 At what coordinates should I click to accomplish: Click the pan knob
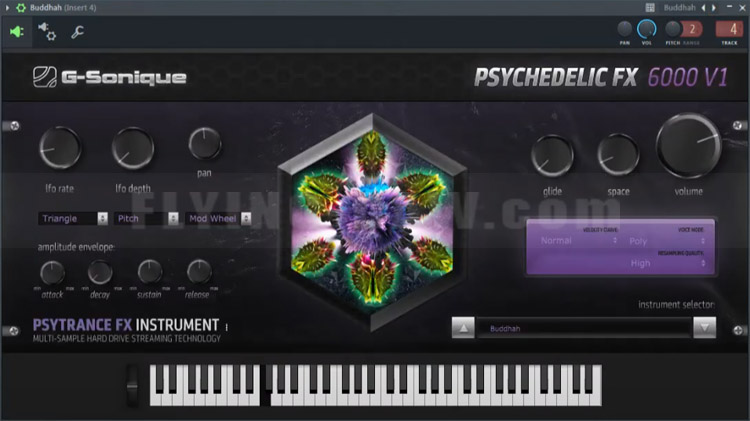[205, 144]
